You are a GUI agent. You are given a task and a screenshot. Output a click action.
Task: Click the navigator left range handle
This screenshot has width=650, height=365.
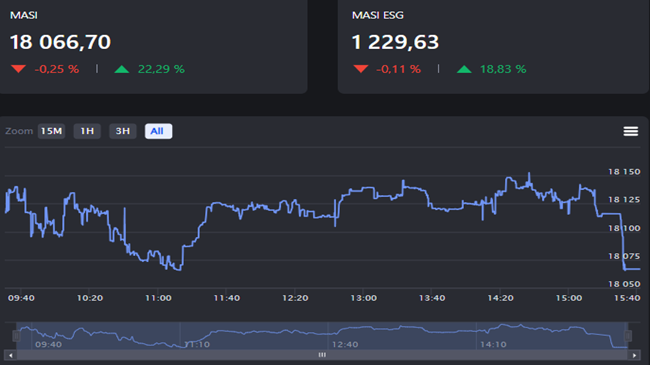(x=16, y=336)
